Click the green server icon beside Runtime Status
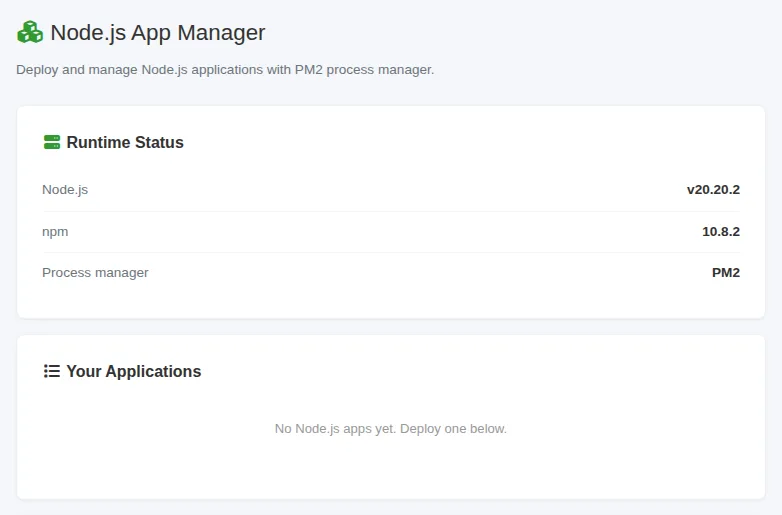 (52, 142)
